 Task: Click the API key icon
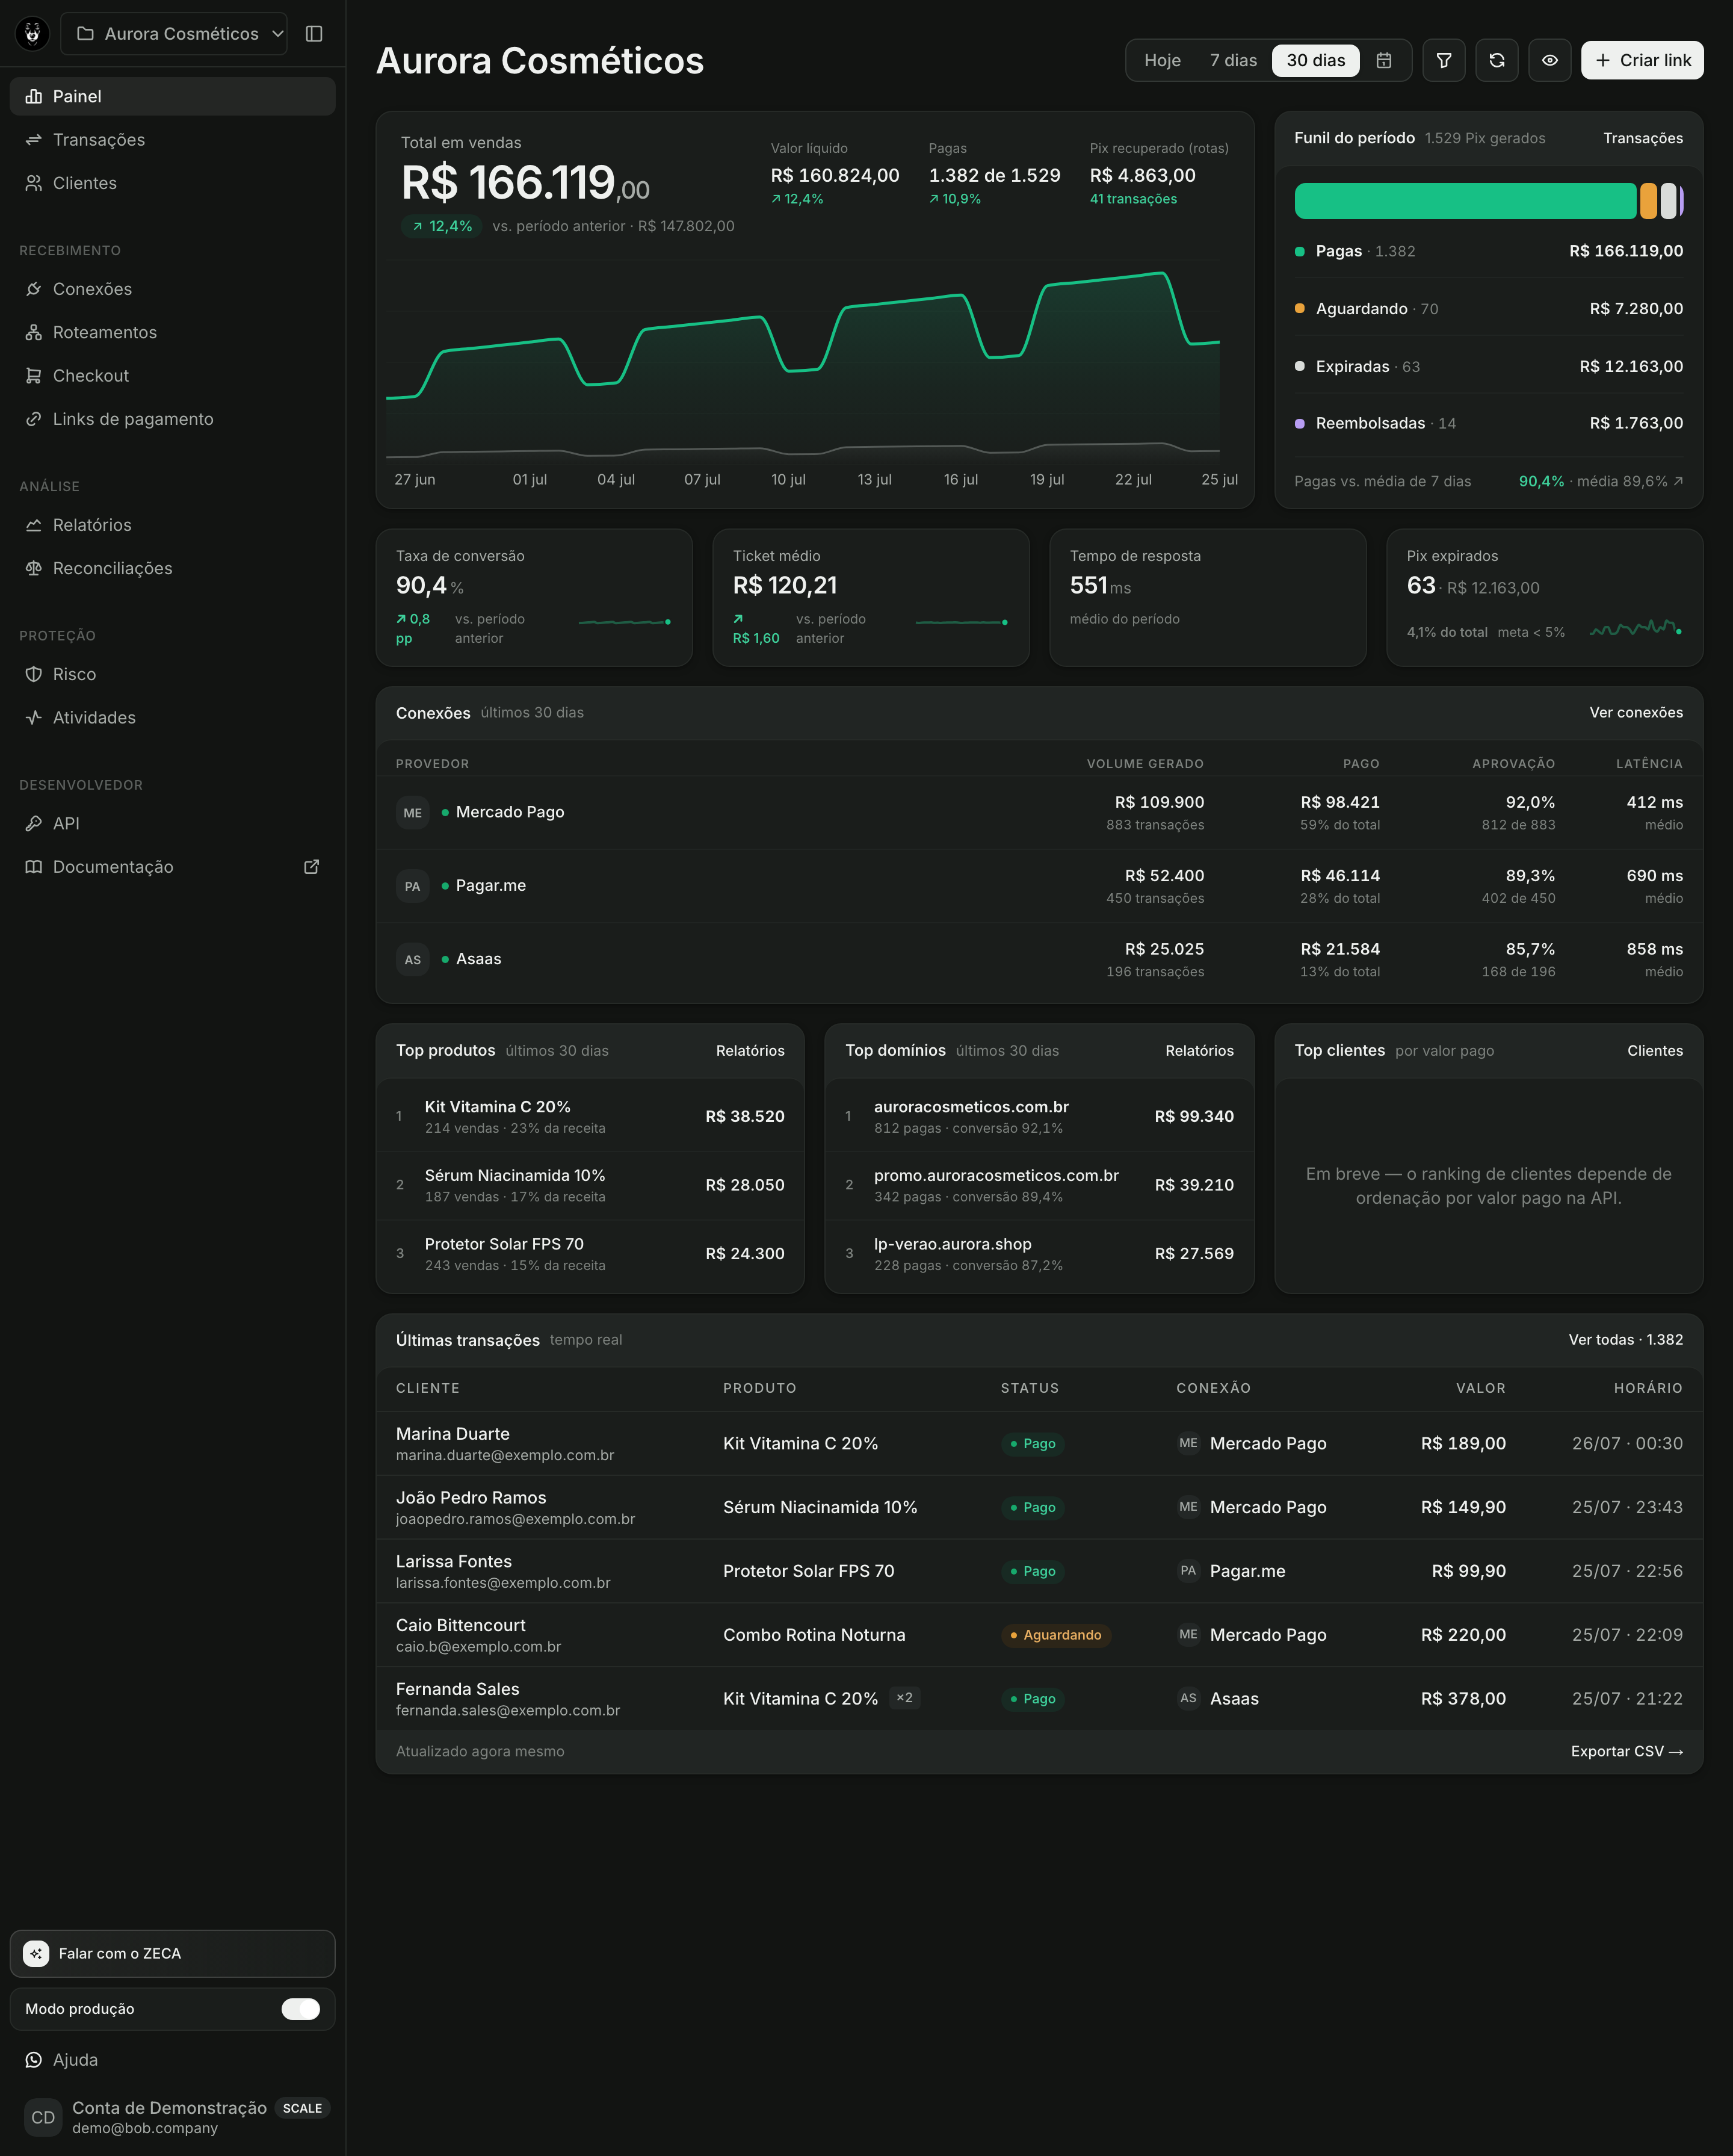[x=34, y=824]
